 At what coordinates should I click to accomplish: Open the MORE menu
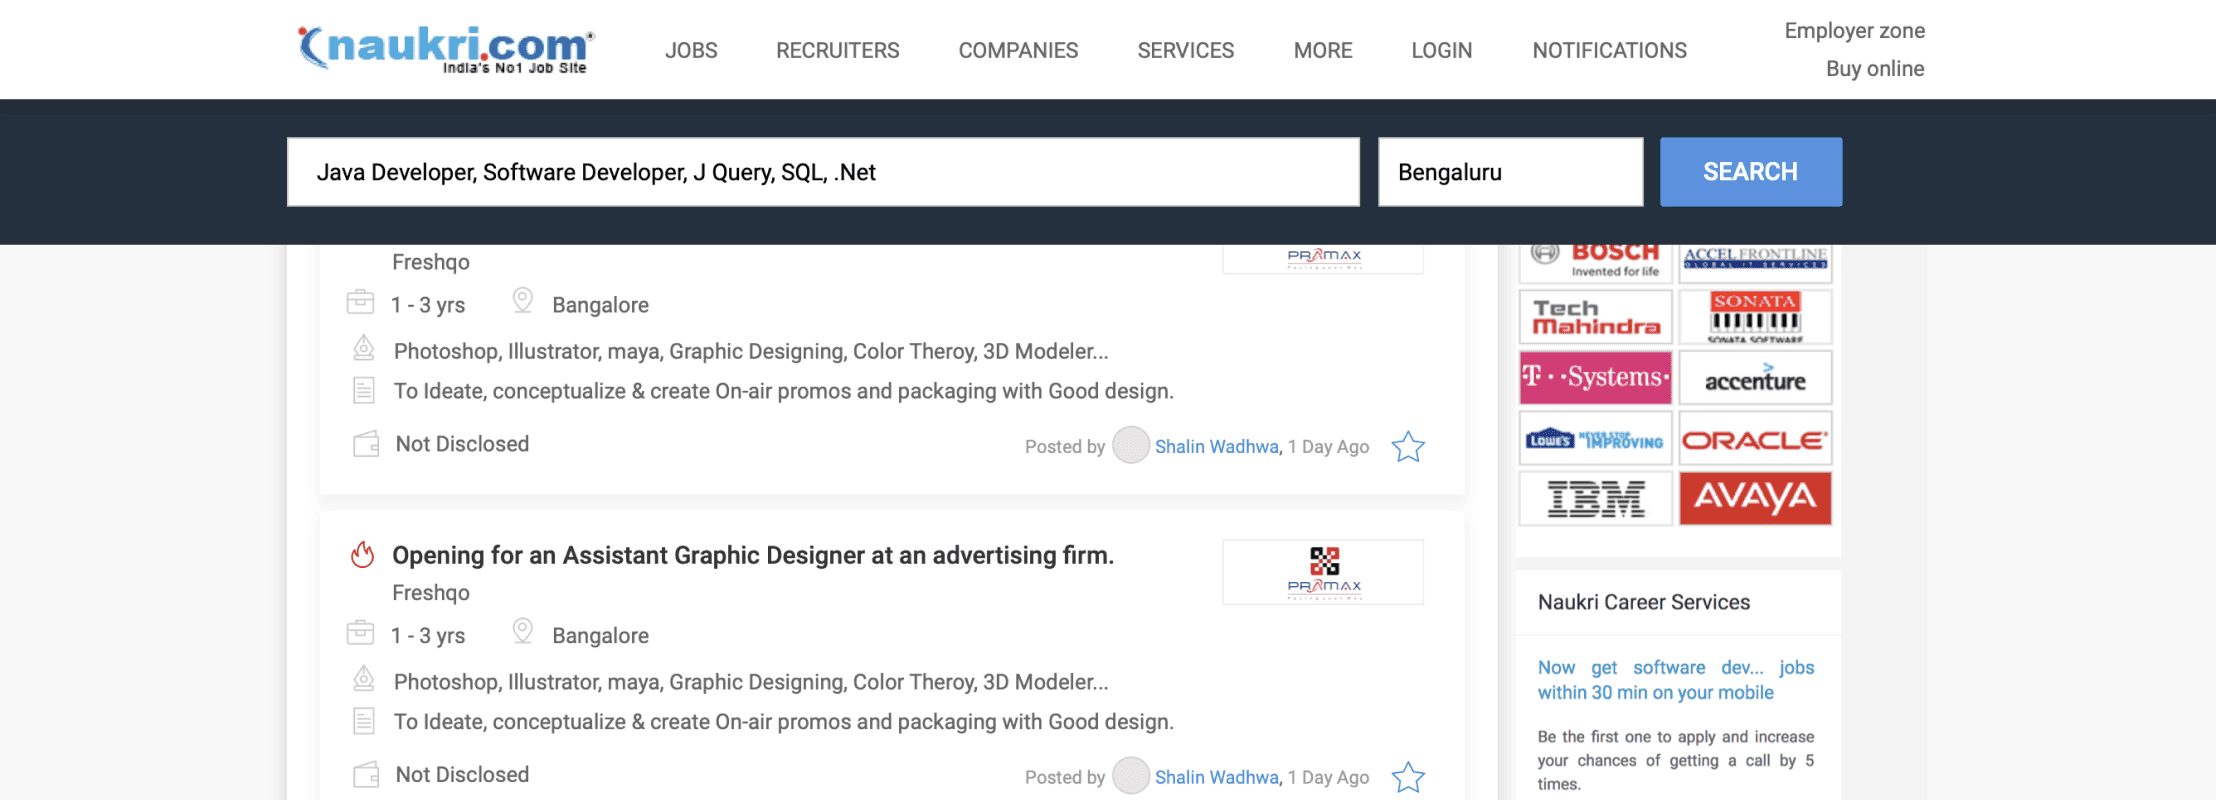1323,50
